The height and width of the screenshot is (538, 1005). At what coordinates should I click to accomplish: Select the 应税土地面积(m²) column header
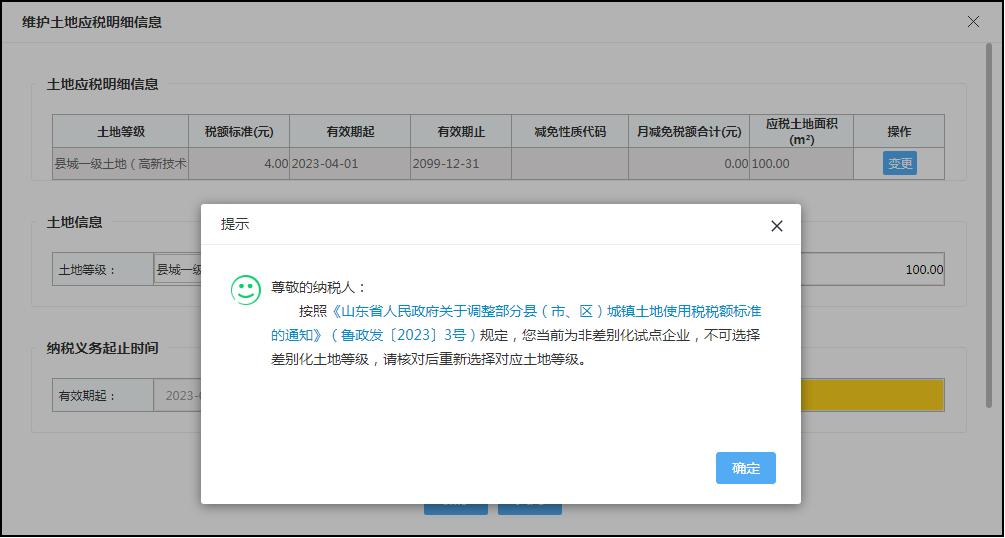[x=802, y=131]
